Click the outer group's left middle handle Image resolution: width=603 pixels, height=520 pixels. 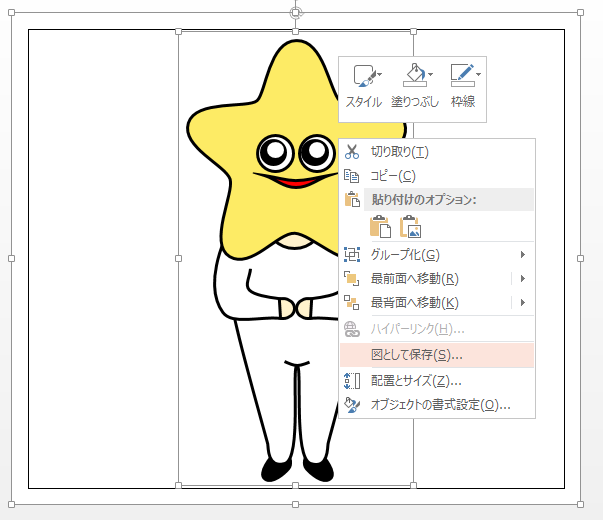12,258
